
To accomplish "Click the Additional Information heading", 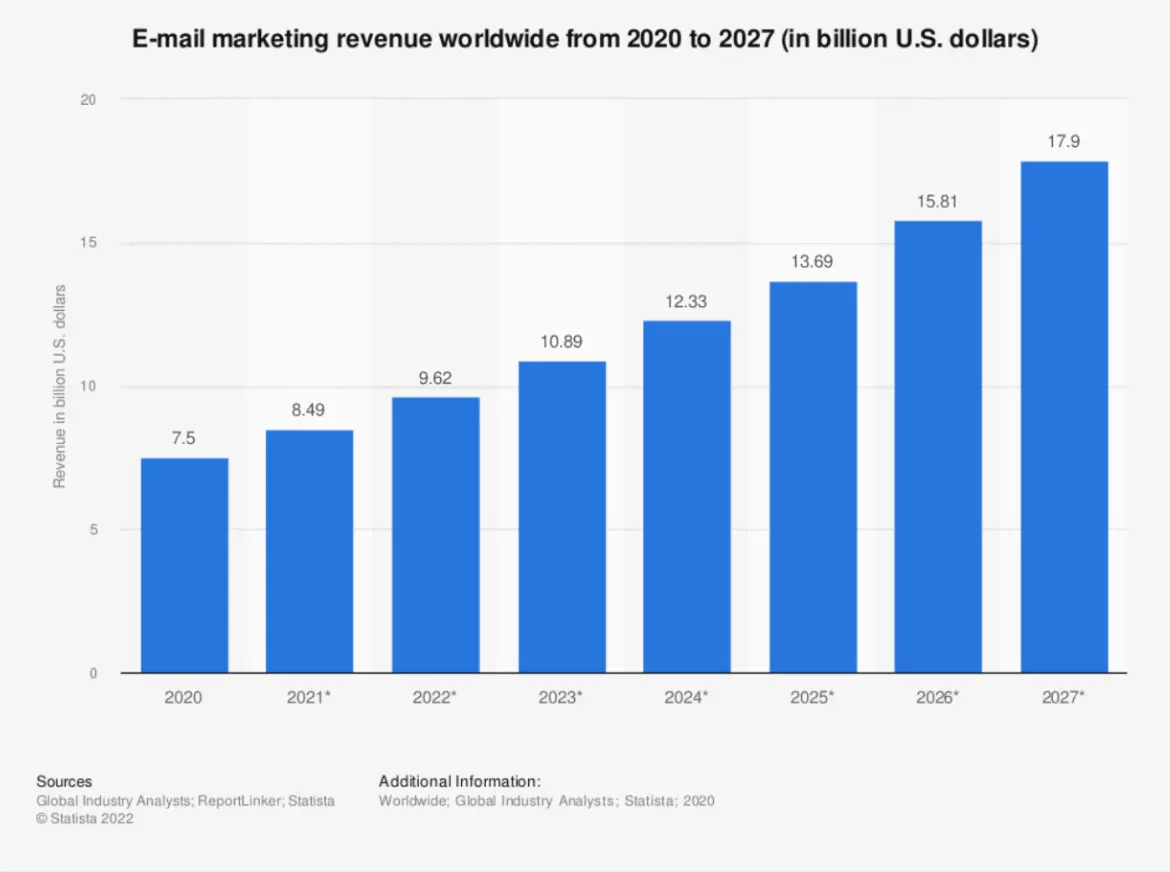I will coord(458,780).
